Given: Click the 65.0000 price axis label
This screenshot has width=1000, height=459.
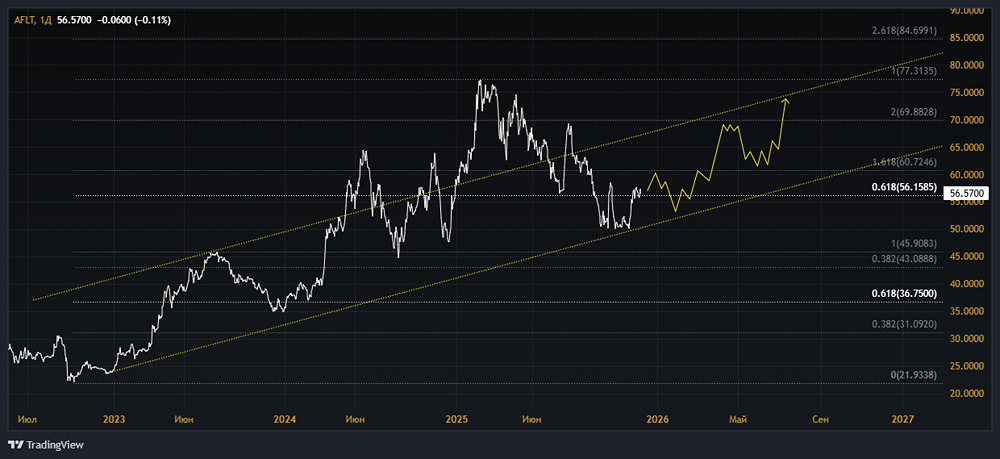Looking at the screenshot, I should (x=967, y=147).
